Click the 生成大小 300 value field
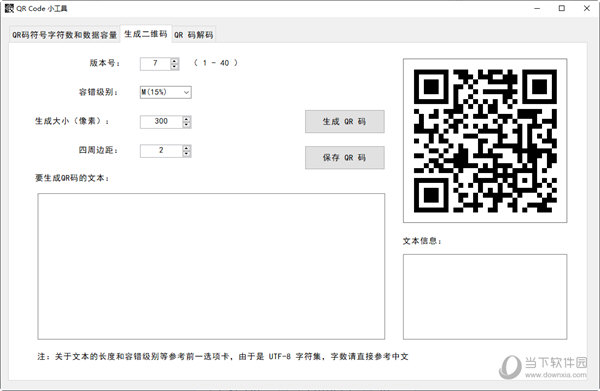Image resolution: width=600 pixels, height=391 pixels. pyautogui.click(x=161, y=122)
